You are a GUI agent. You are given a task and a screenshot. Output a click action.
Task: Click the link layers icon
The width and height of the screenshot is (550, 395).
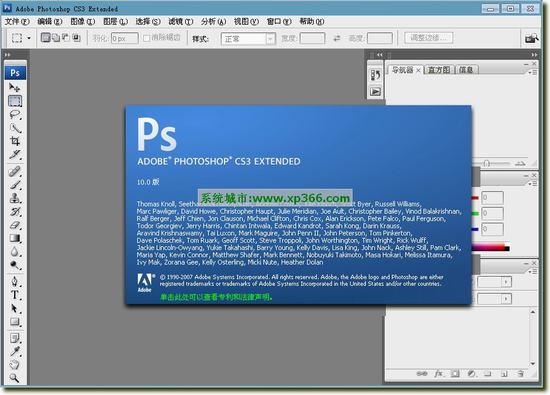click(422, 374)
